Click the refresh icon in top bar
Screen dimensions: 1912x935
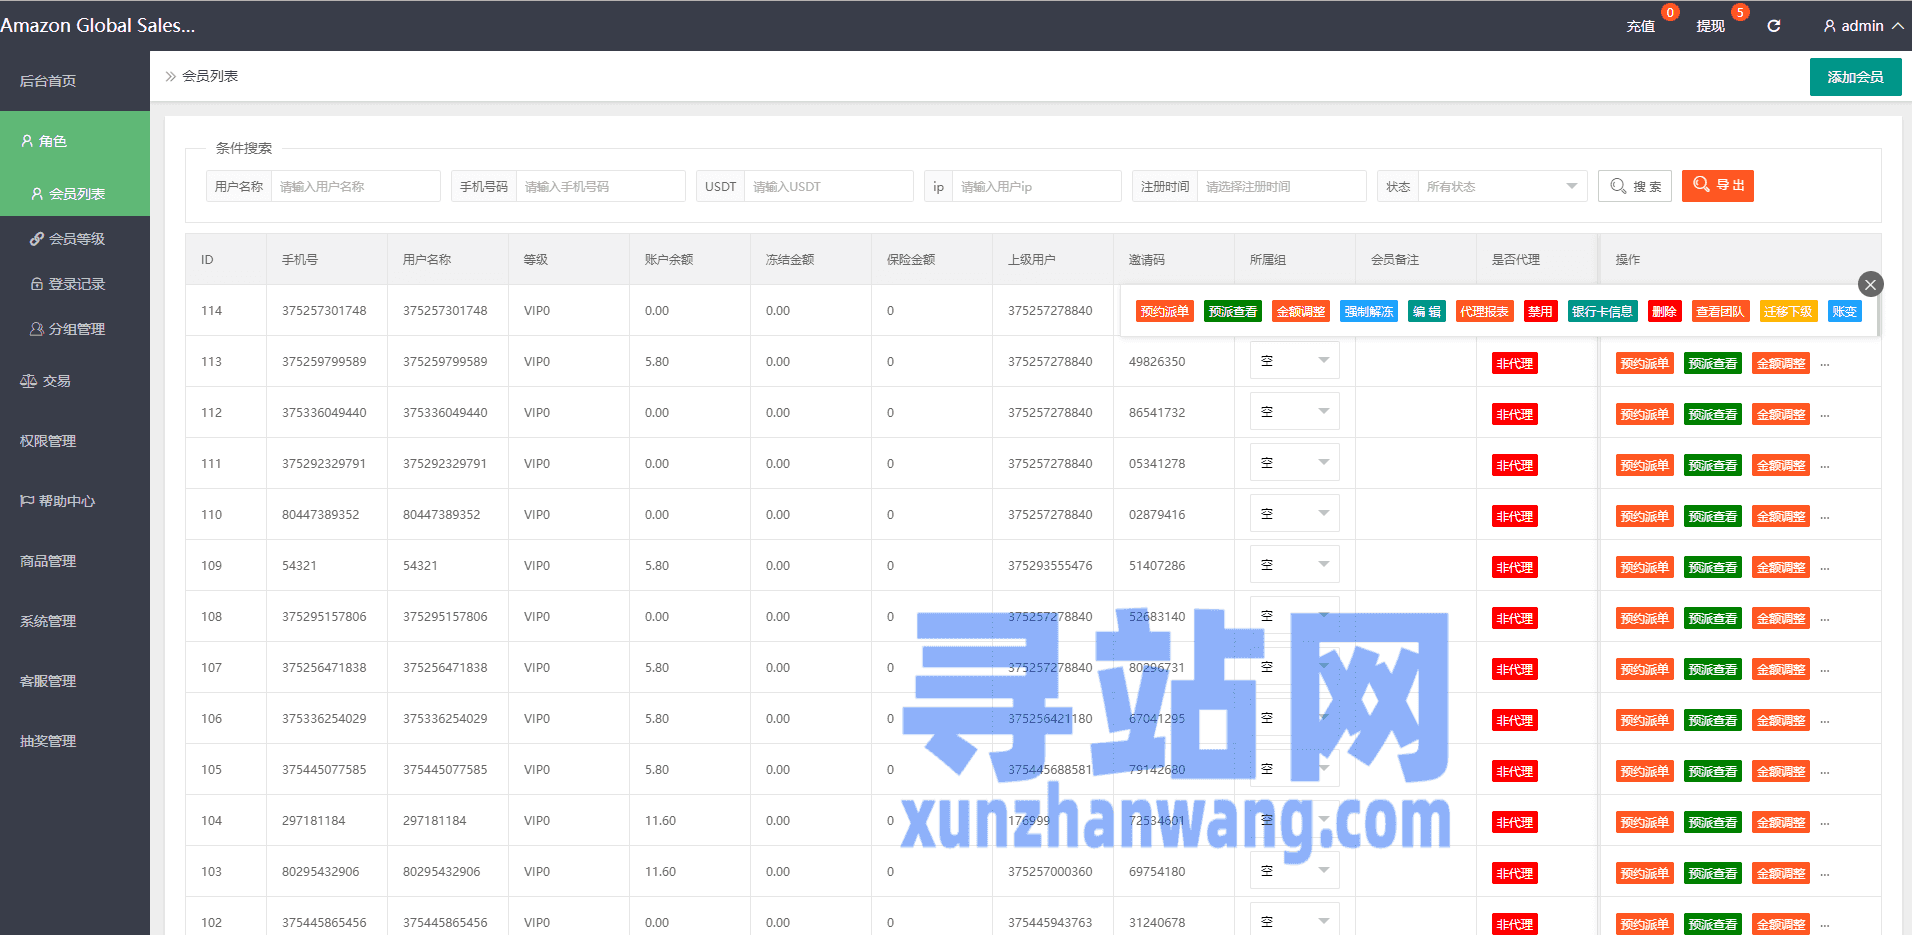1773,26
